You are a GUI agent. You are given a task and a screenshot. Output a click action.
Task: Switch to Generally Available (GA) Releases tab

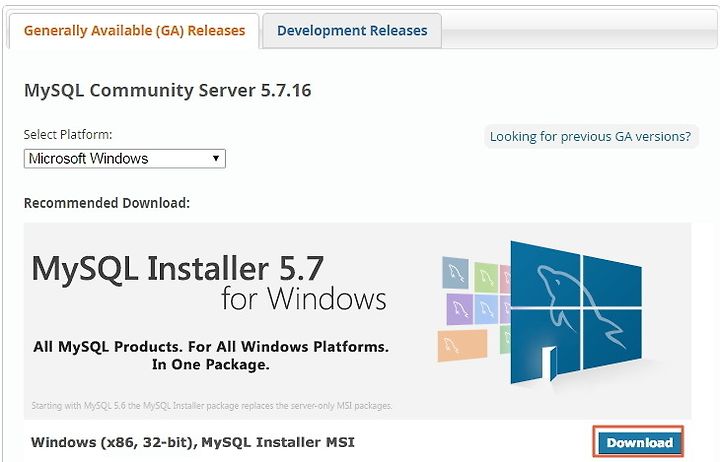(134, 31)
